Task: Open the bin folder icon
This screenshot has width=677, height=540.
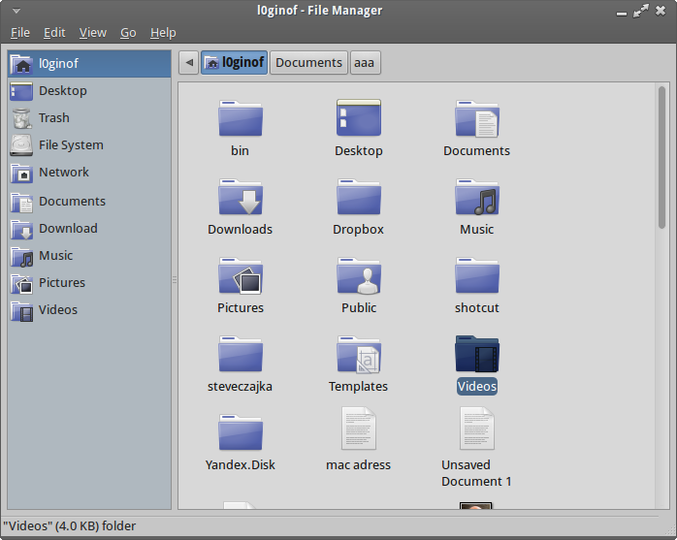Action: (x=240, y=118)
